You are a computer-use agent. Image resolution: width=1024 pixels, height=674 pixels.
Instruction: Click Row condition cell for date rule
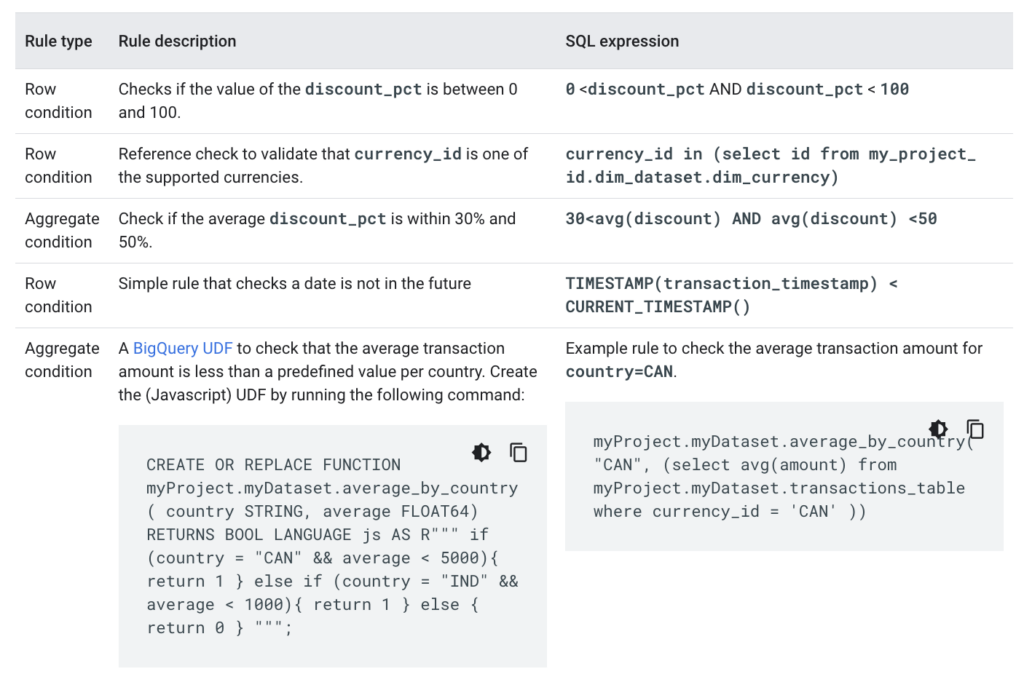pos(58,295)
